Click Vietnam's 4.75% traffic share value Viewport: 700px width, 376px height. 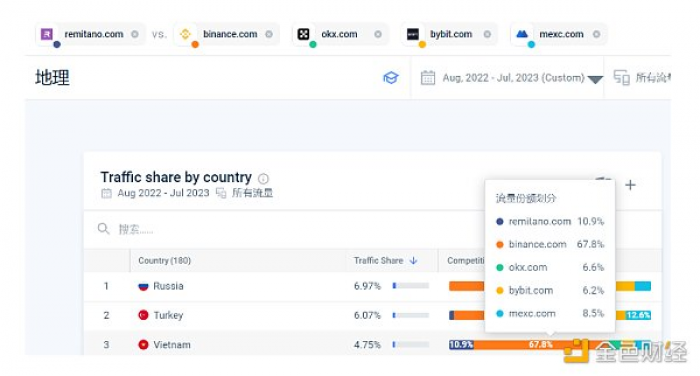pyautogui.click(x=367, y=345)
